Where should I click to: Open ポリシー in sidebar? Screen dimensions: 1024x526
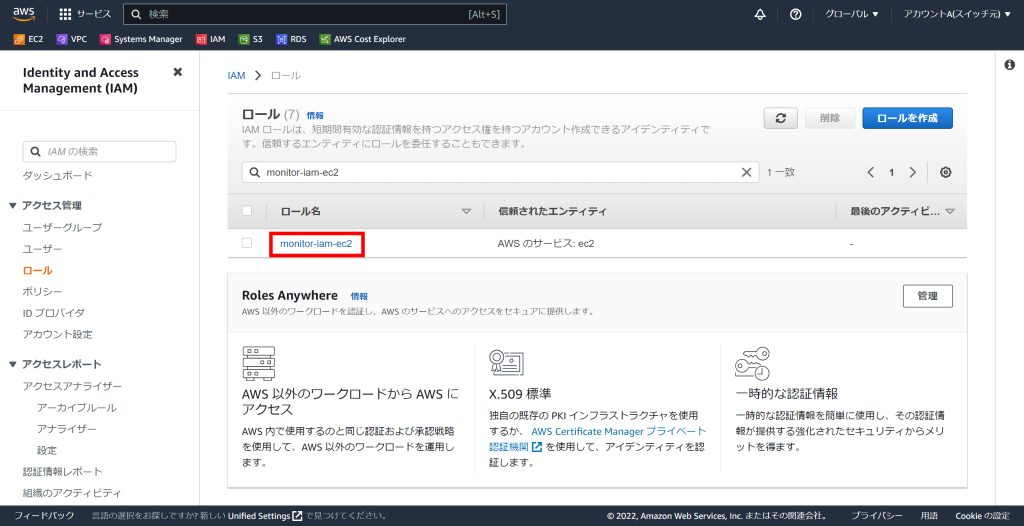[42, 291]
